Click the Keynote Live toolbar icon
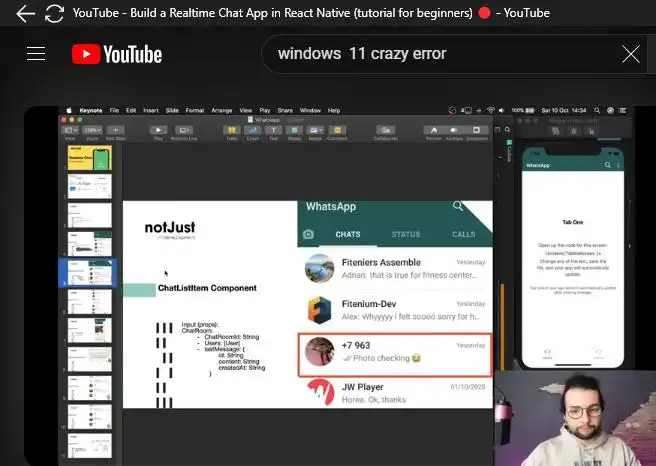Viewport: 656px width, 466px height. [x=184, y=130]
